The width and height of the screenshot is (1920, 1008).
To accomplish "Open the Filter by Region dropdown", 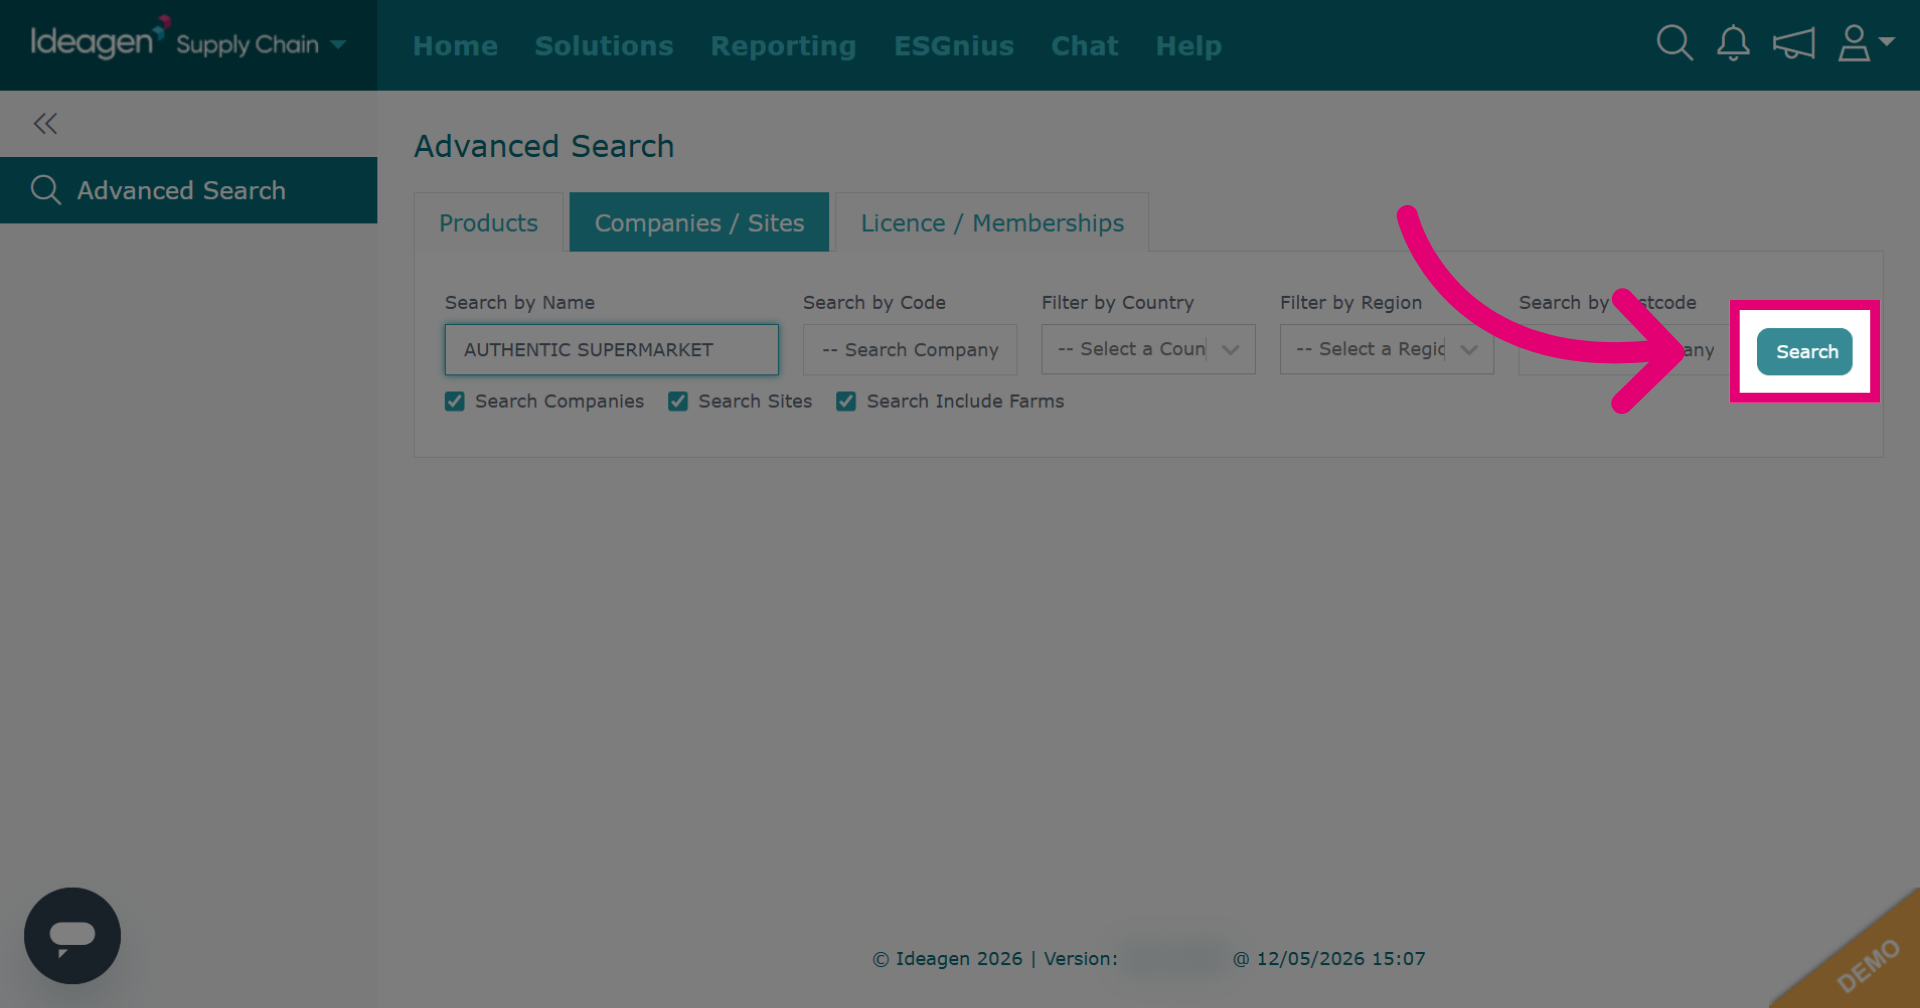I will pos(1386,349).
